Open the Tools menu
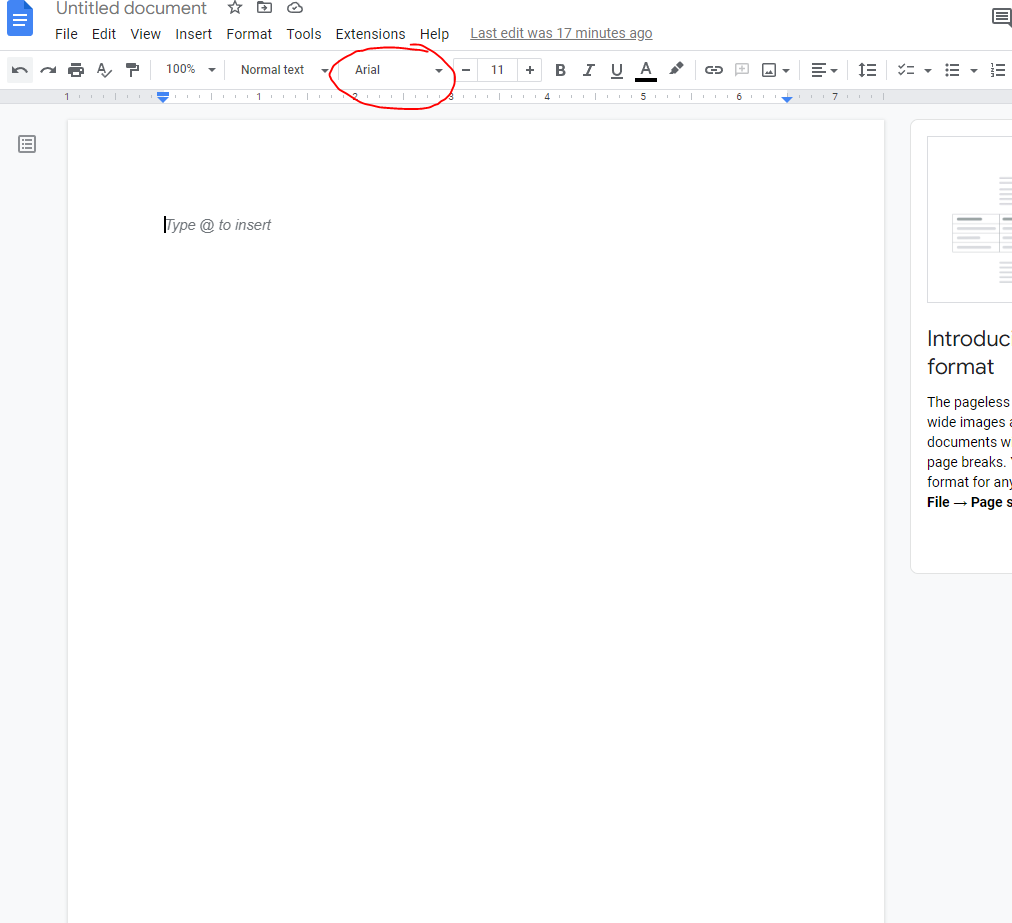Image resolution: width=1012 pixels, height=923 pixels. 303,34
